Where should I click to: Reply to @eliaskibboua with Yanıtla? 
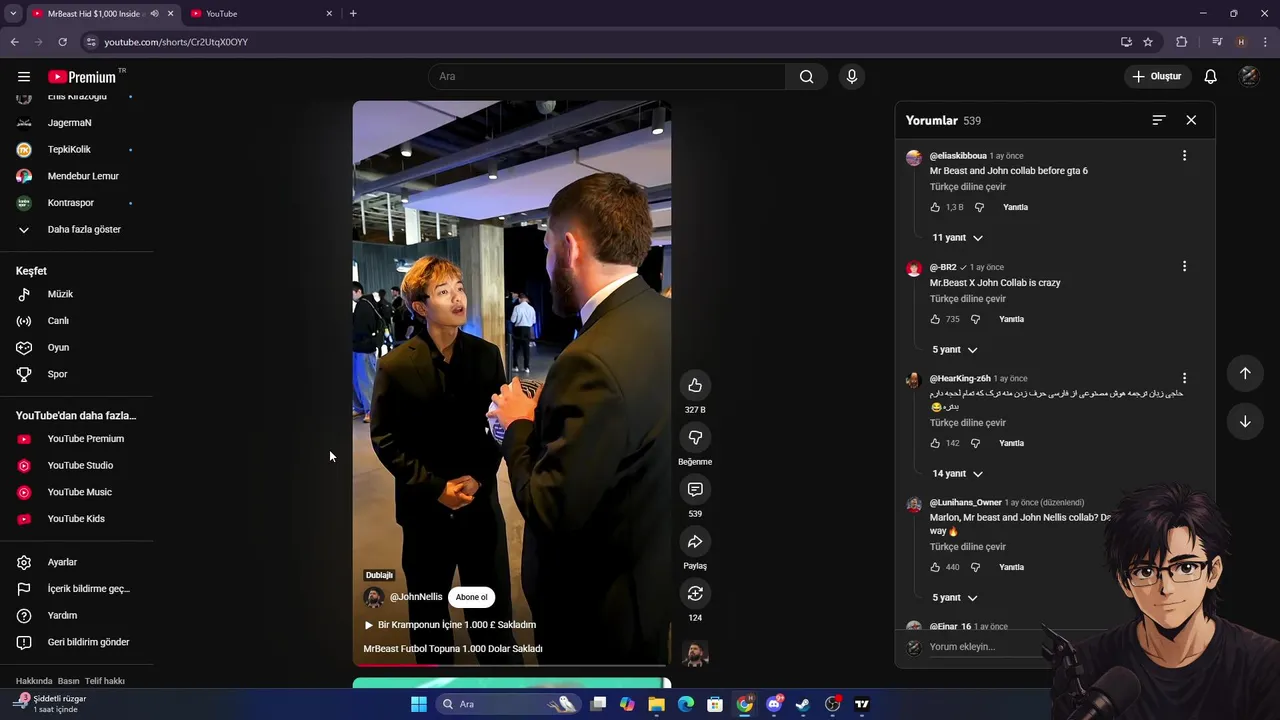pos(1015,207)
